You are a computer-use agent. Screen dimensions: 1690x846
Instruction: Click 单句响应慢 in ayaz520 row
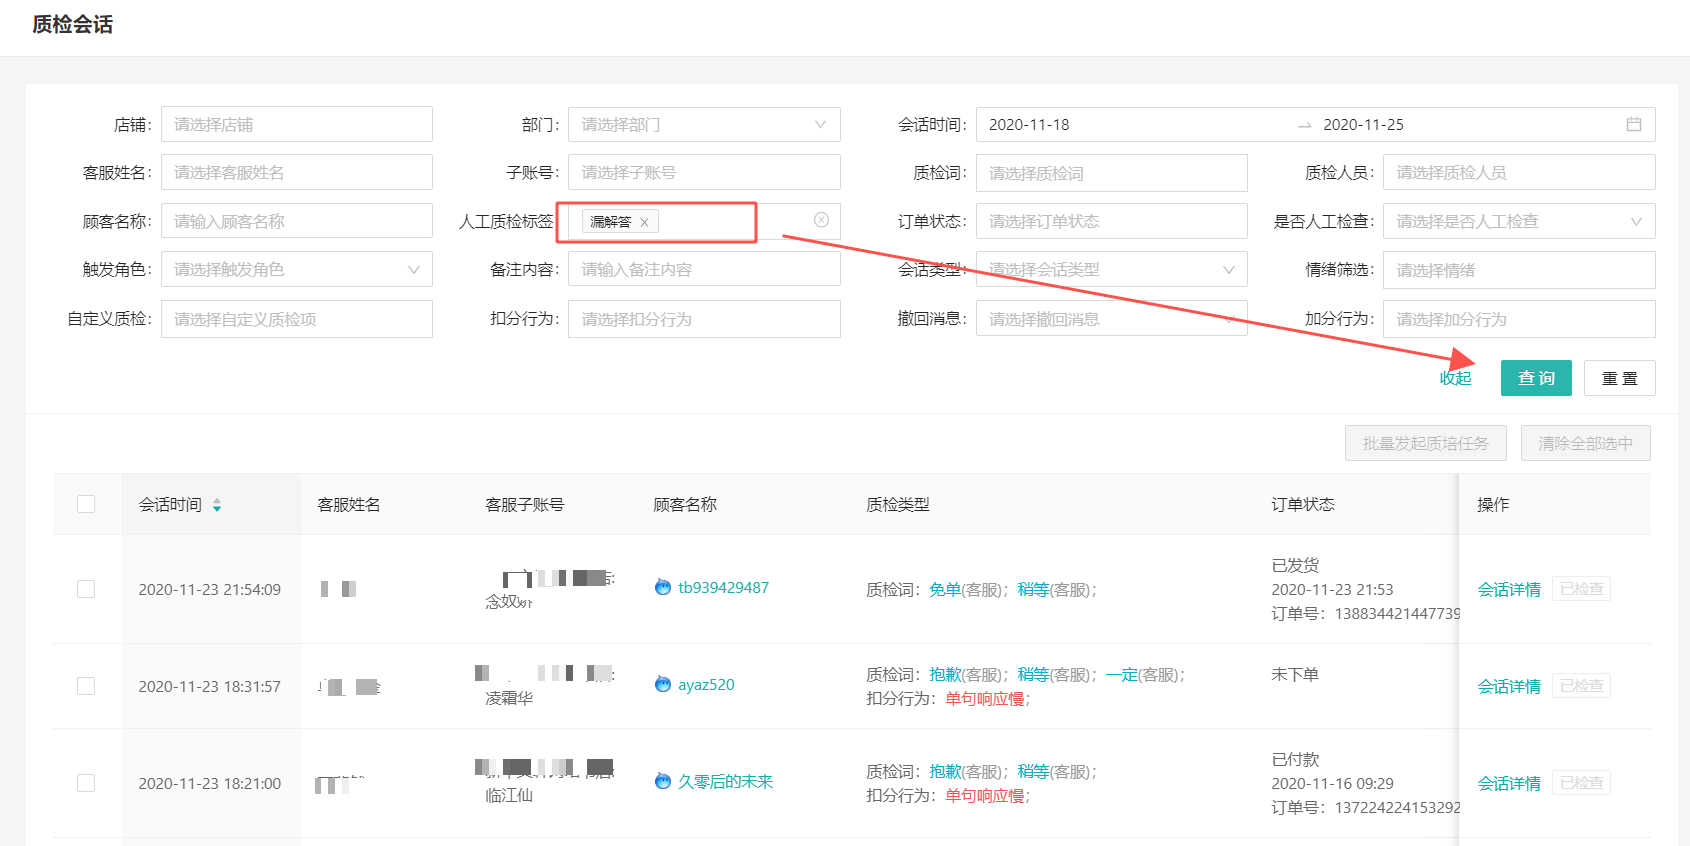985,698
